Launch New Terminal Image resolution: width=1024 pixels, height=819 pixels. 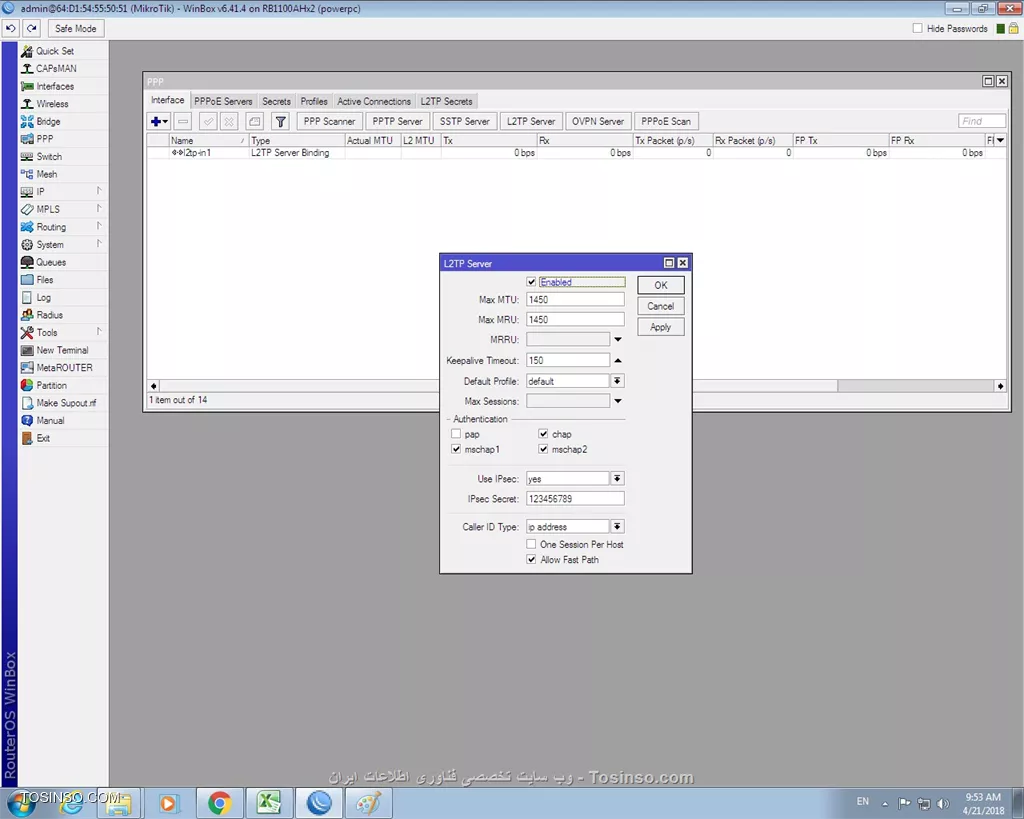coord(63,350)
